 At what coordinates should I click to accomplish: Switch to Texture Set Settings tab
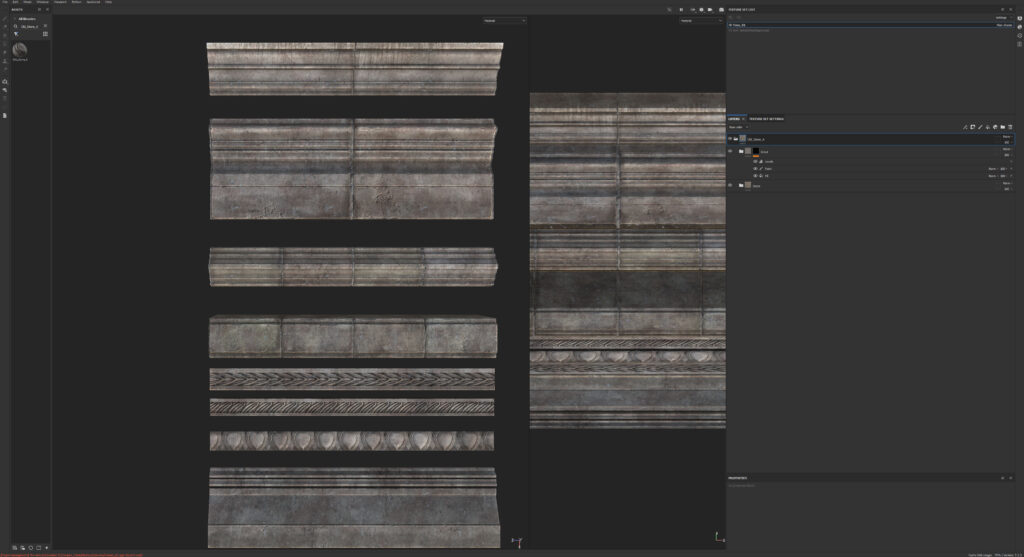coord(767,119)
